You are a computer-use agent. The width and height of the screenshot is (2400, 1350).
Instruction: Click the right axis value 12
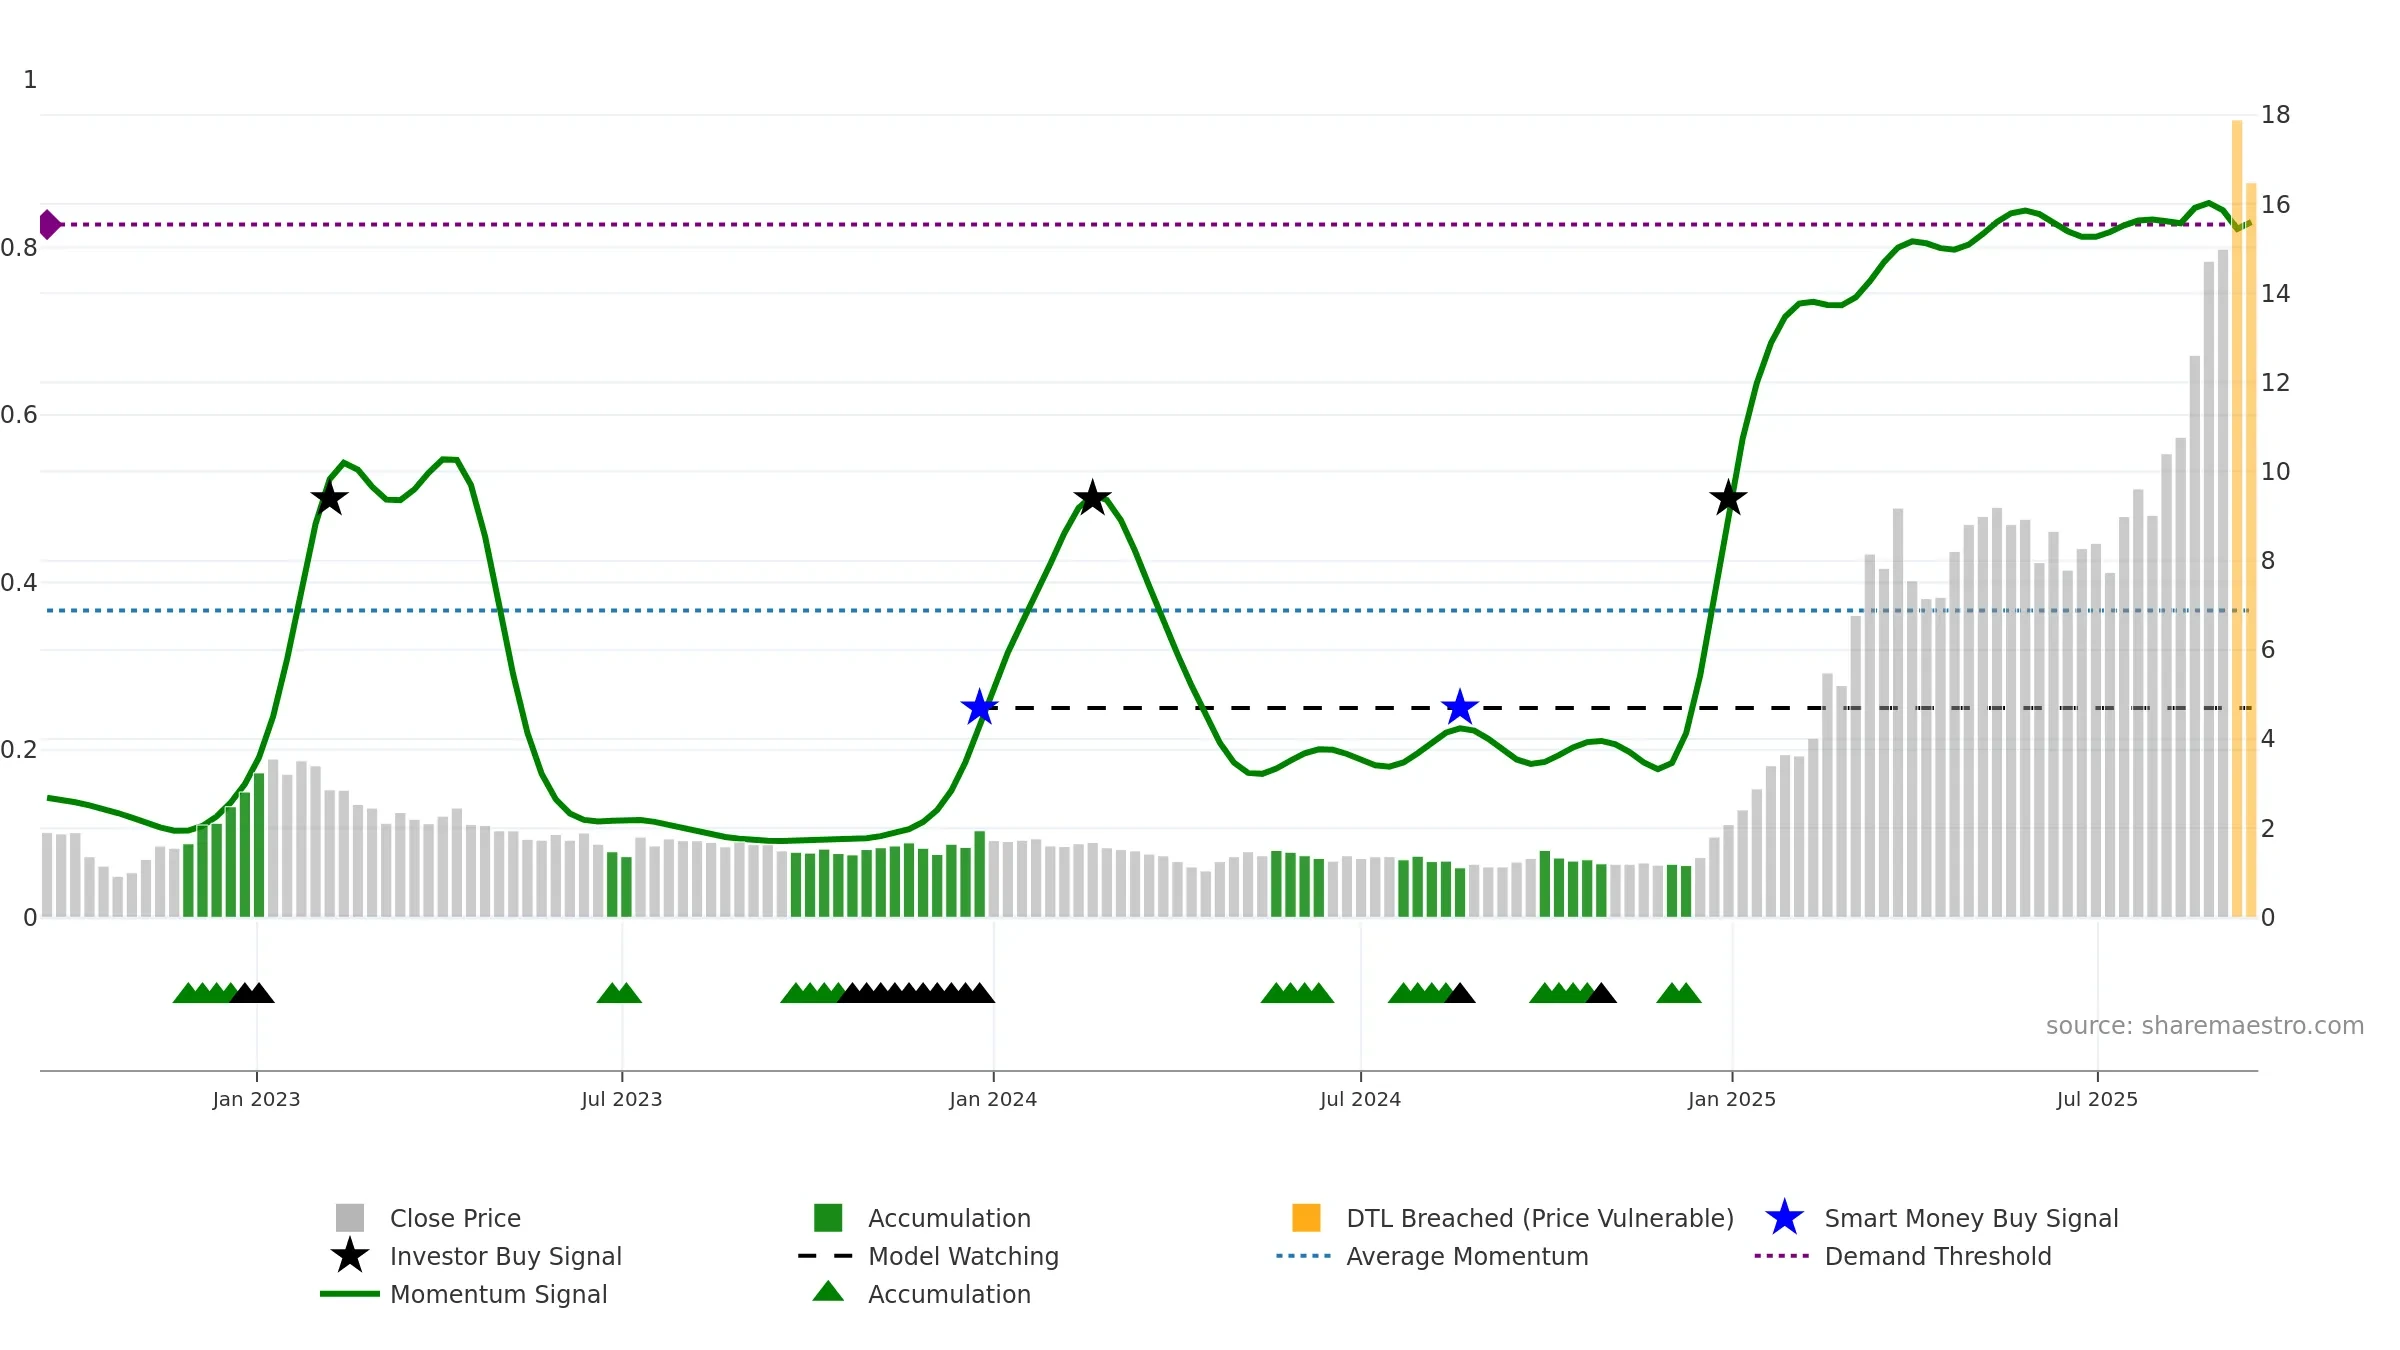click(x=2275, y=383)
